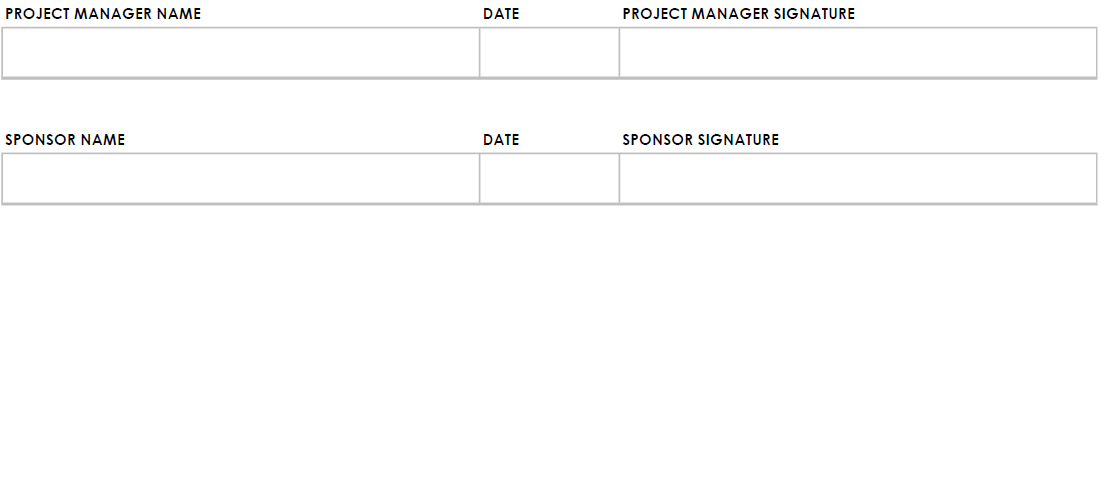Click the Sponsor Name input field
1108x497 pixels.
click(x=241, y=178)
